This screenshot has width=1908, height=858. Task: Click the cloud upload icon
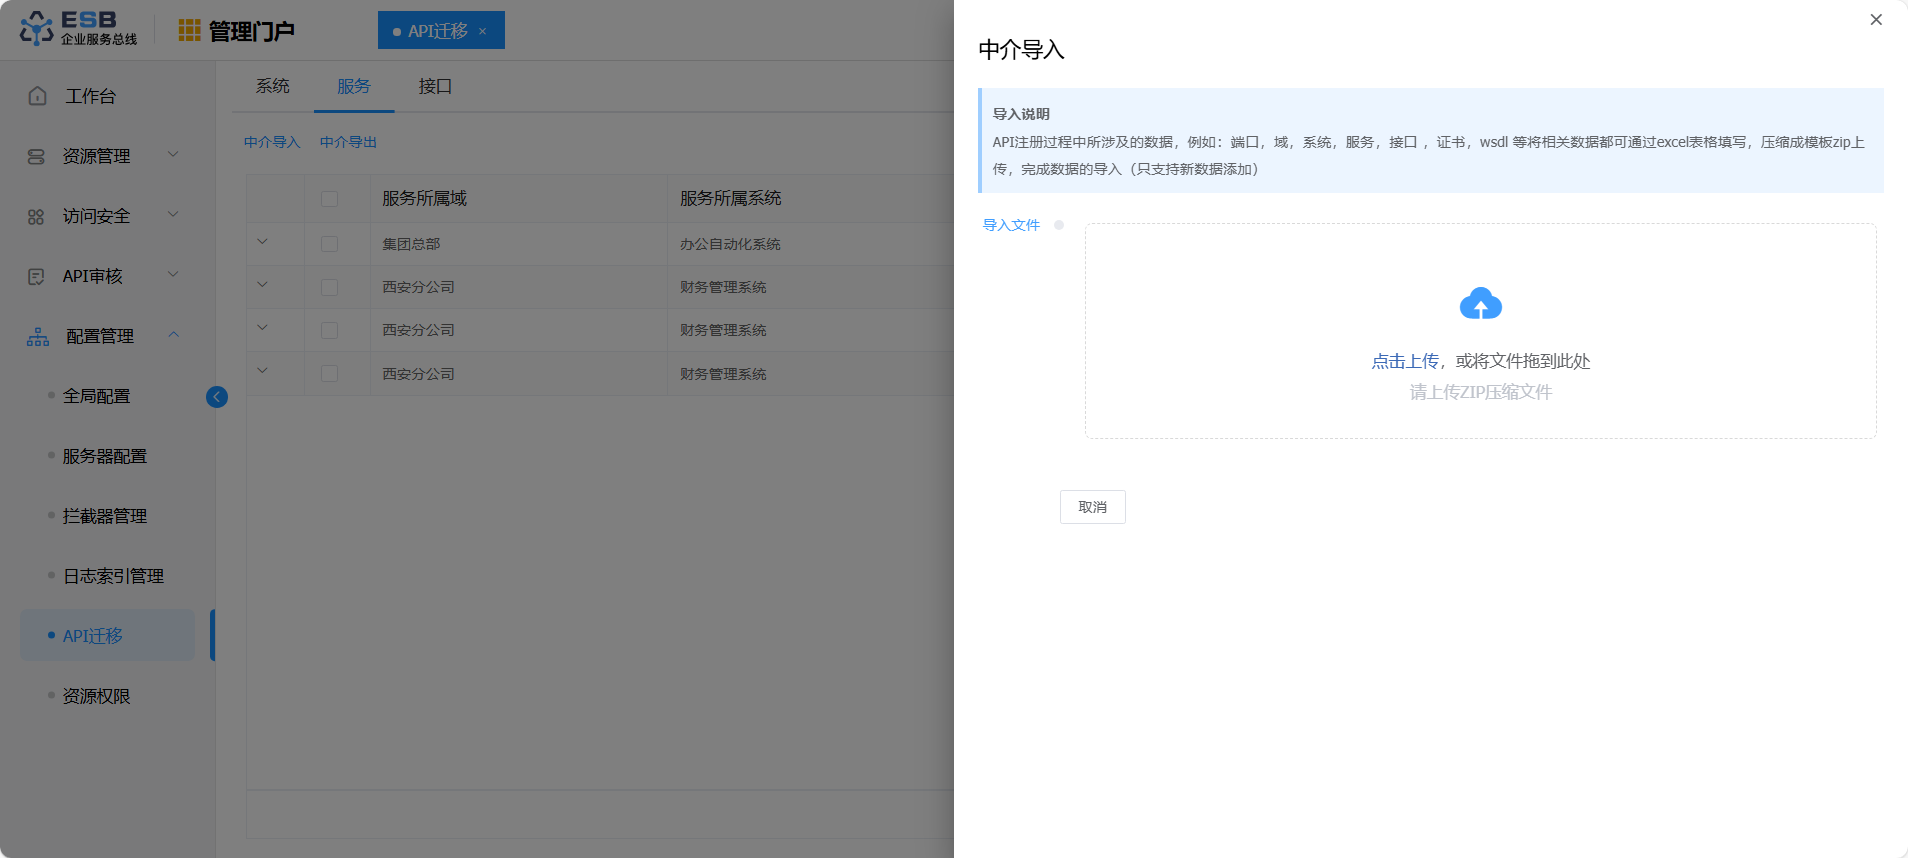coord(1480,304)
